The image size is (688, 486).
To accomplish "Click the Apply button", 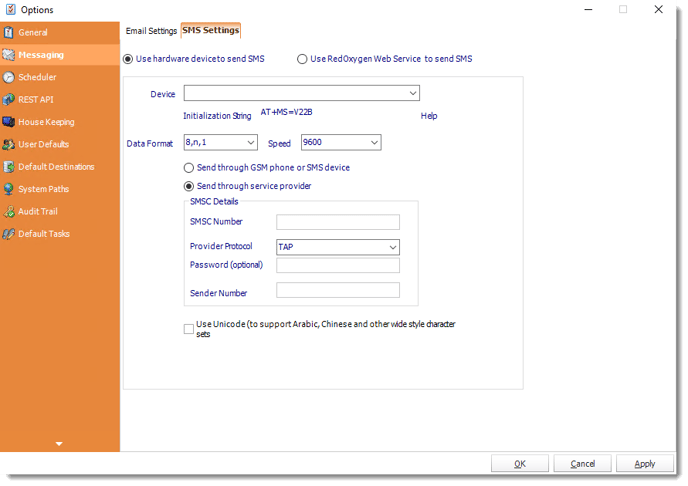I will point(645,464).
